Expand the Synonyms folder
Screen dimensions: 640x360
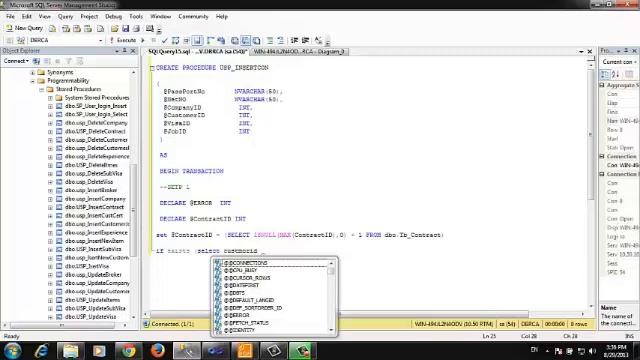coord(33,73)
